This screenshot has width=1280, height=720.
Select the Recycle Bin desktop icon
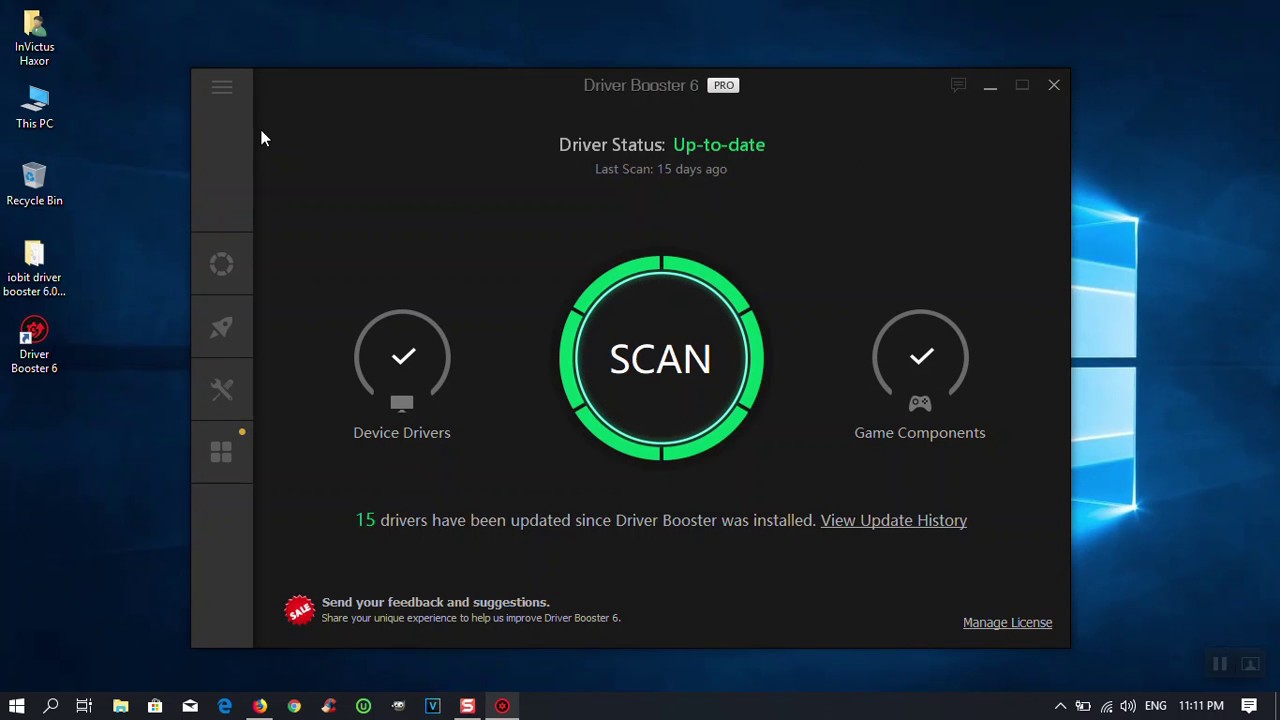coord(34,185)
